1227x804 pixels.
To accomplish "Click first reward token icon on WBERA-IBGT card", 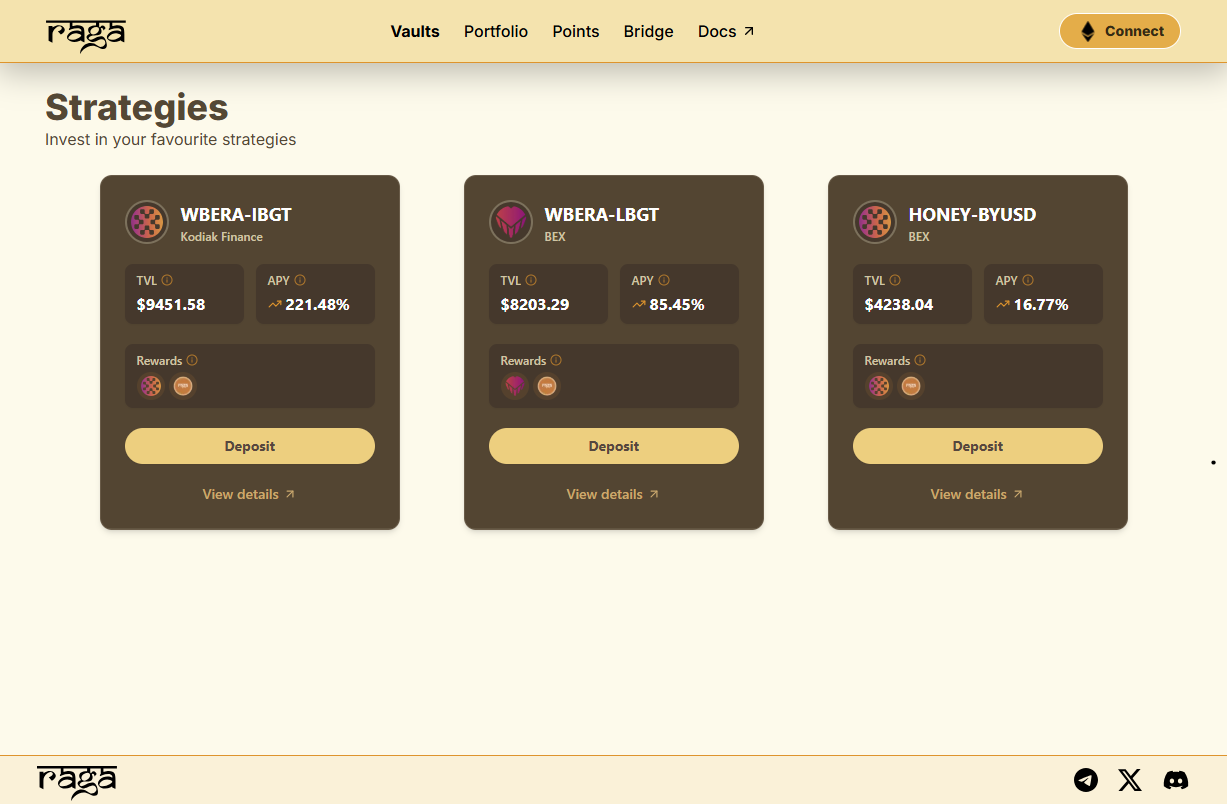I will pos(151,386).
